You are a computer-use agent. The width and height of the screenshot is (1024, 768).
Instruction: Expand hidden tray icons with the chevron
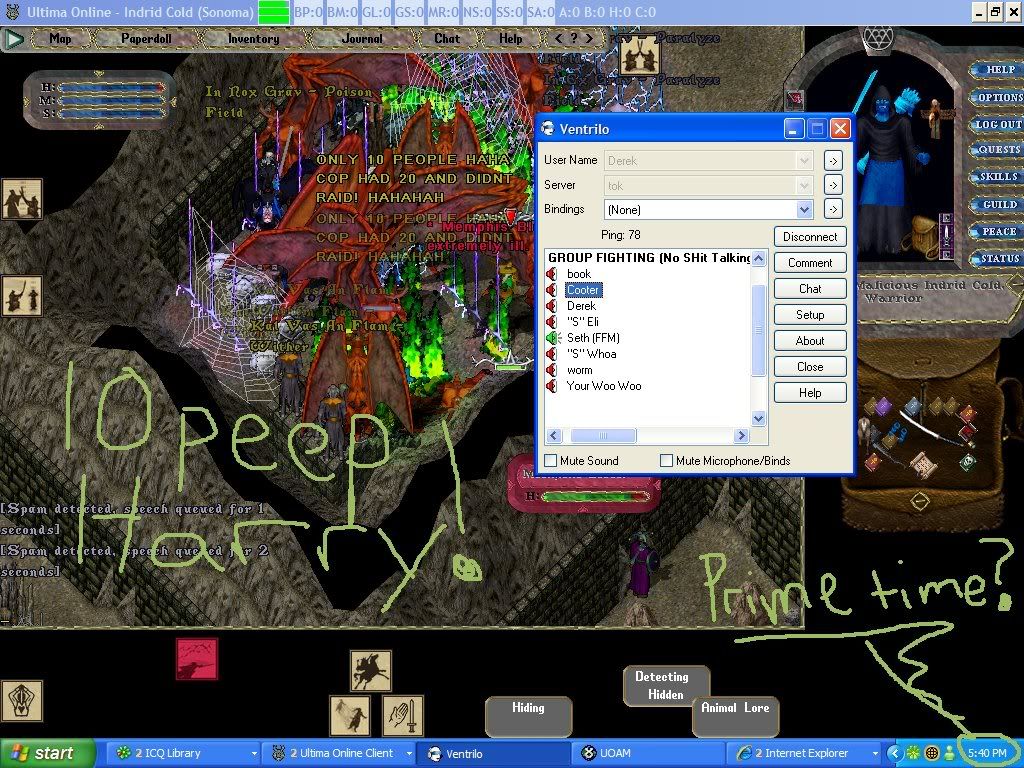894,753
